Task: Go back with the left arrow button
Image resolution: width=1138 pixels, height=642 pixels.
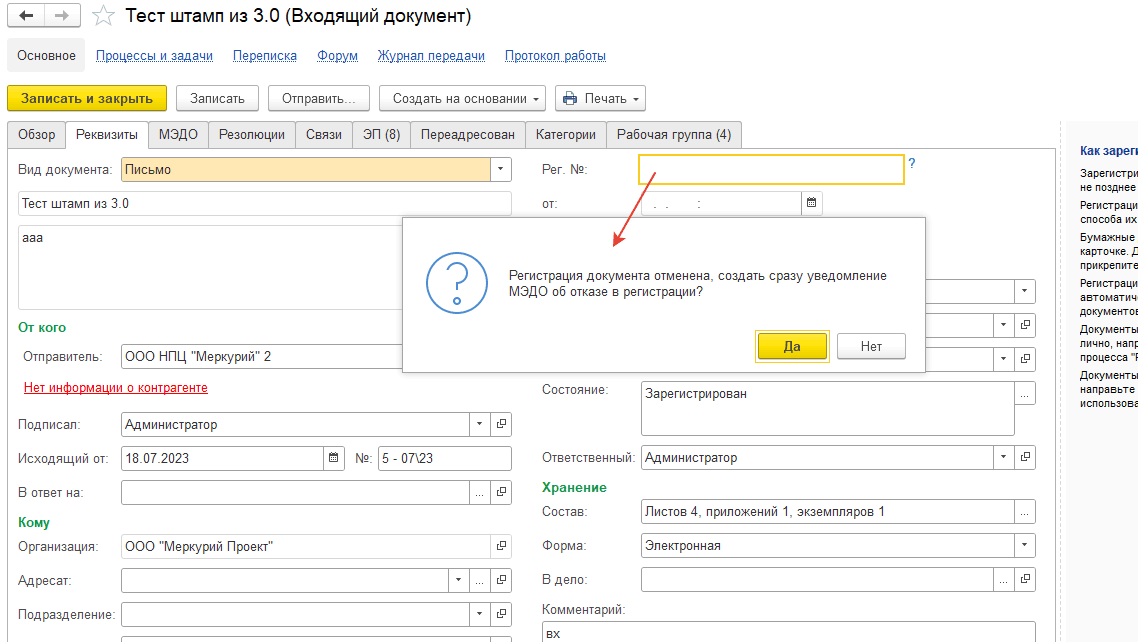Action: point(26,15)
